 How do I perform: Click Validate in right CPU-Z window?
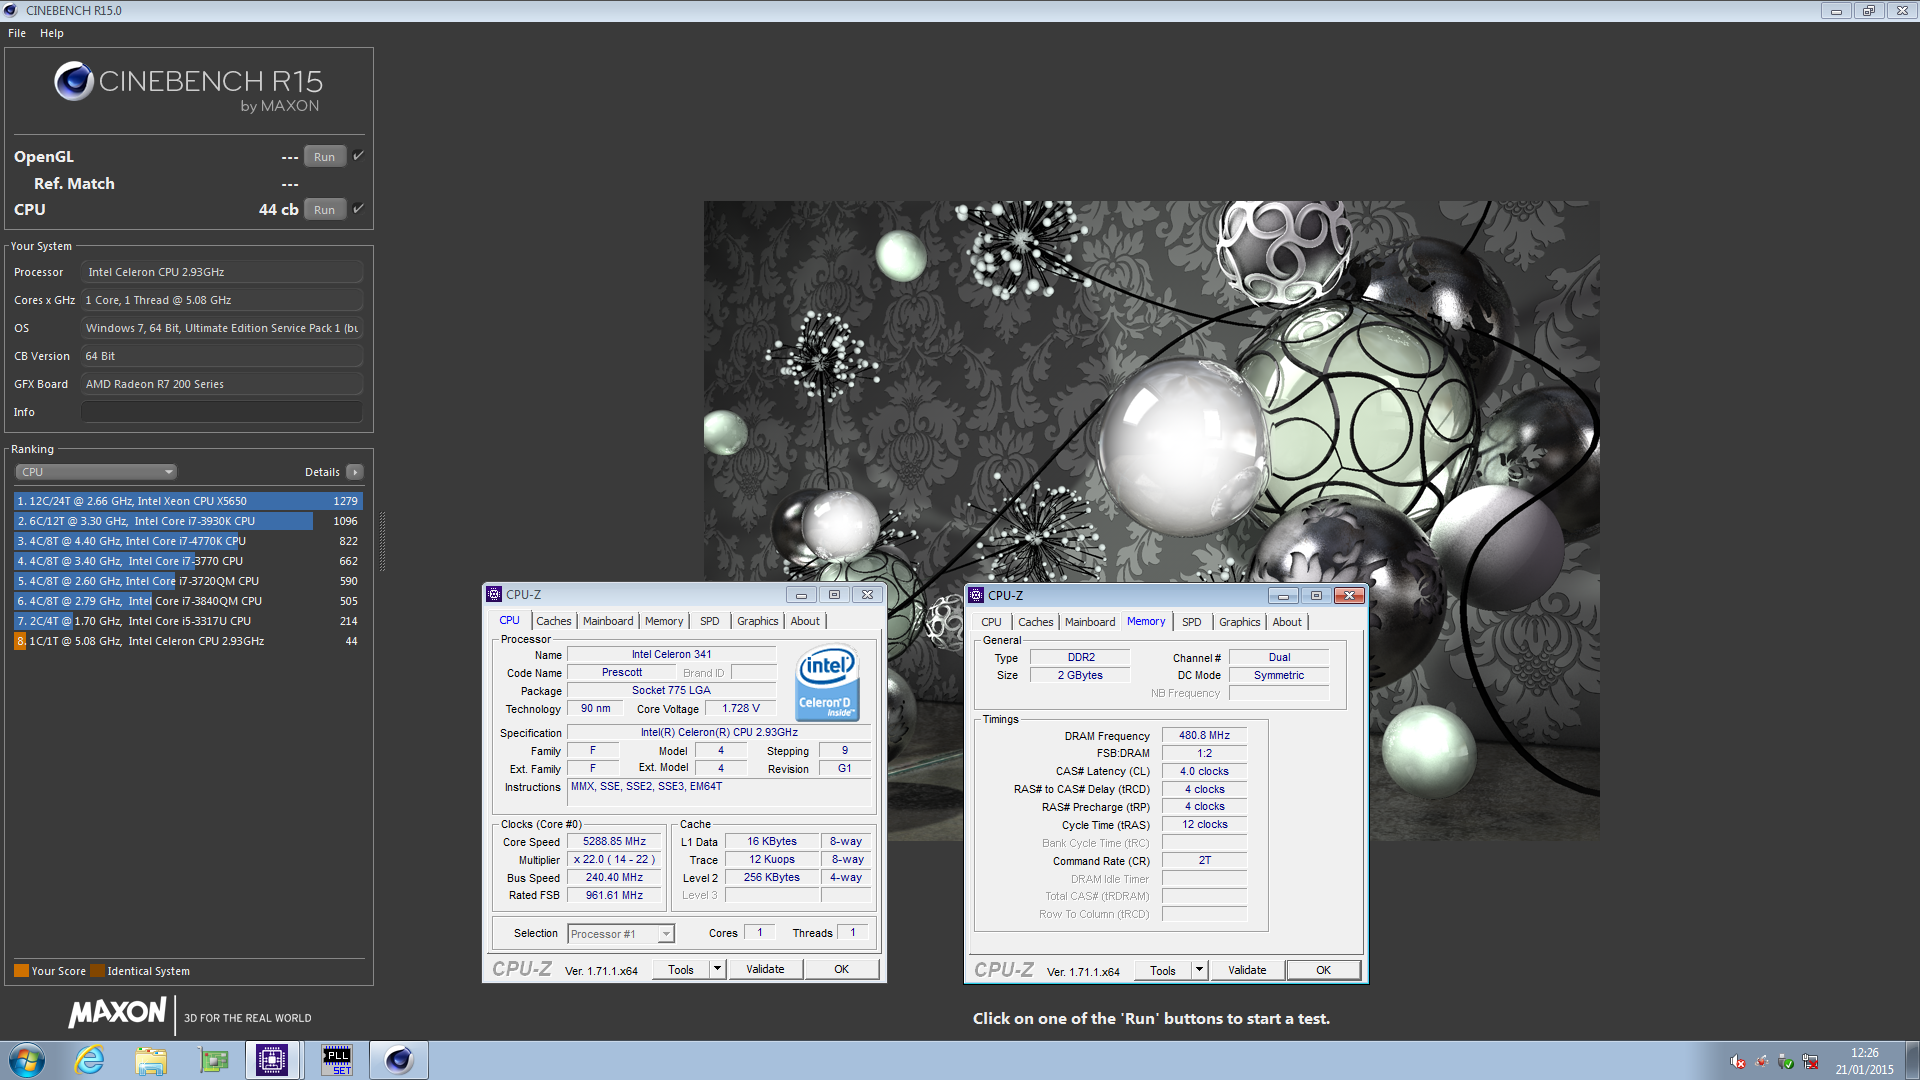click(x=1247, y=971)
